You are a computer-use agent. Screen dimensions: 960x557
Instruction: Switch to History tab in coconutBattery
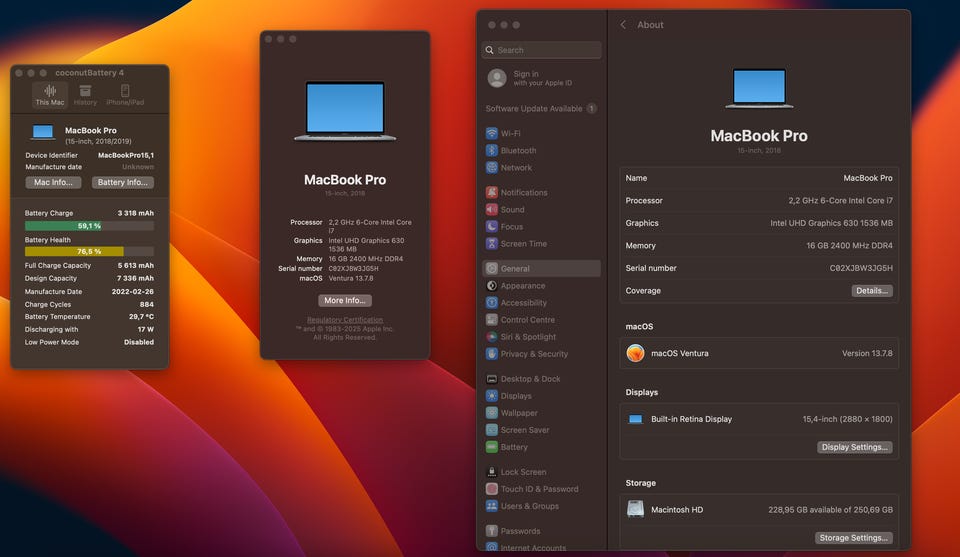[x=85, y=95]
